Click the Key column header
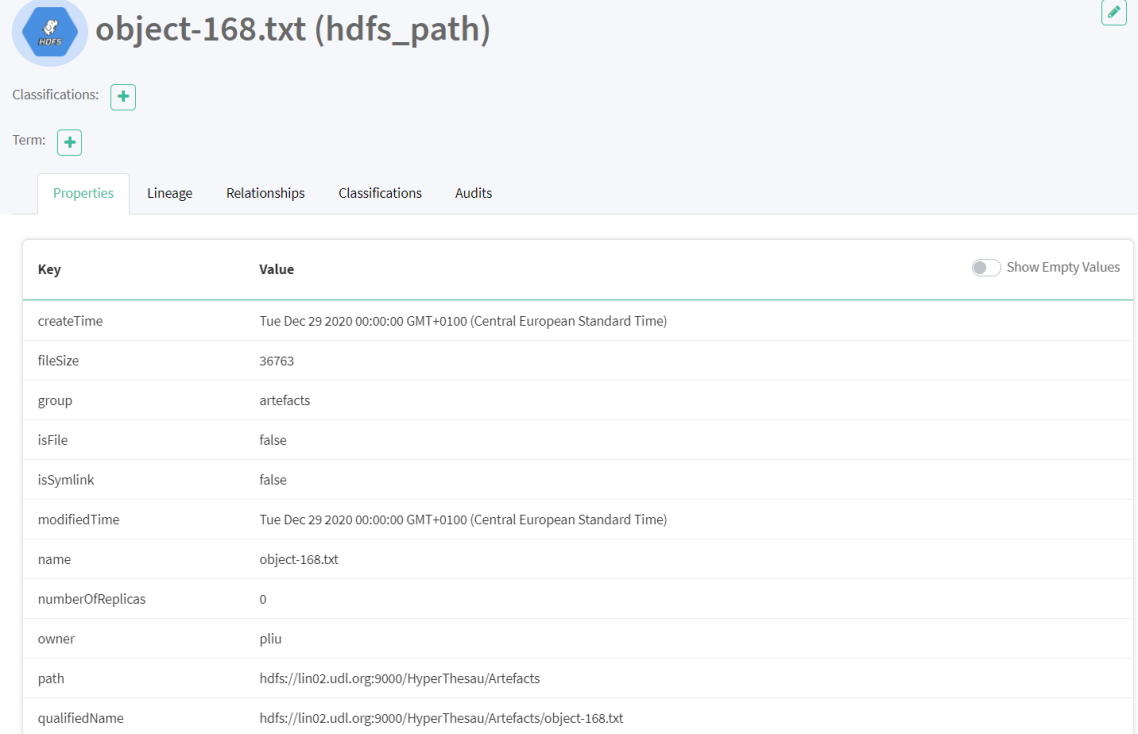Screen dimensions: 1138x734 click(49, 269)
